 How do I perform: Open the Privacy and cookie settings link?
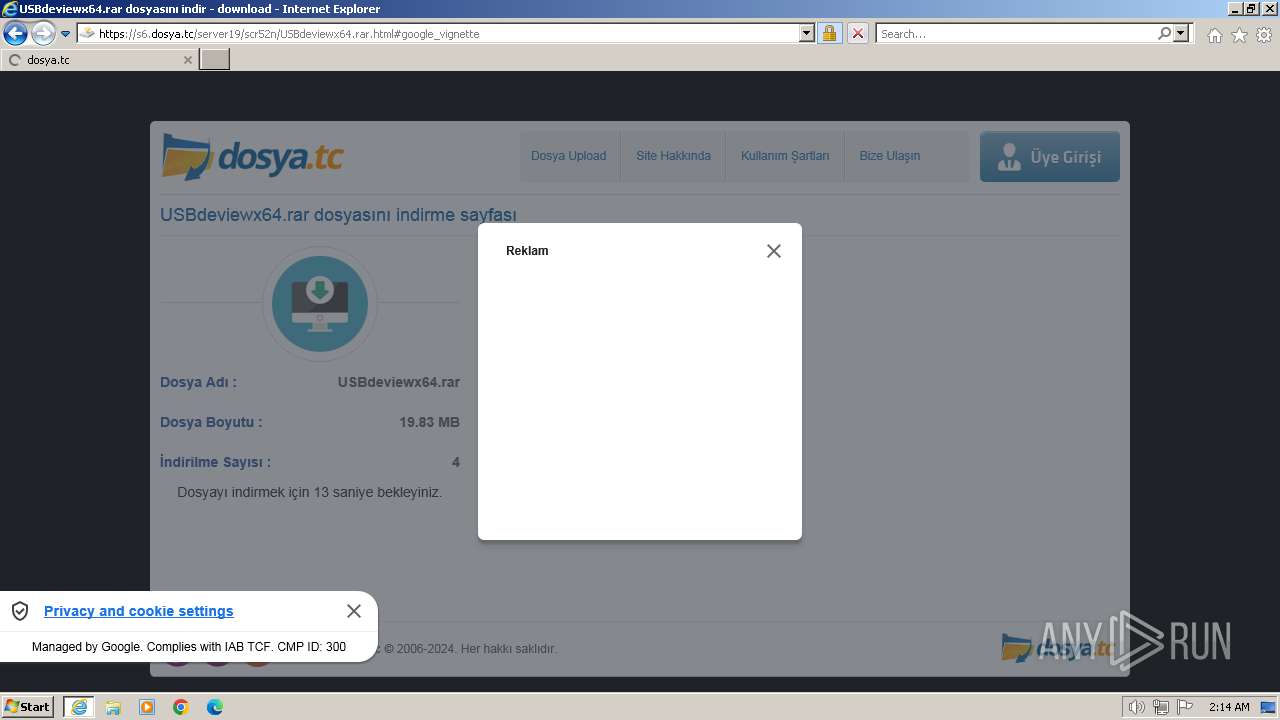pos(139,611)
